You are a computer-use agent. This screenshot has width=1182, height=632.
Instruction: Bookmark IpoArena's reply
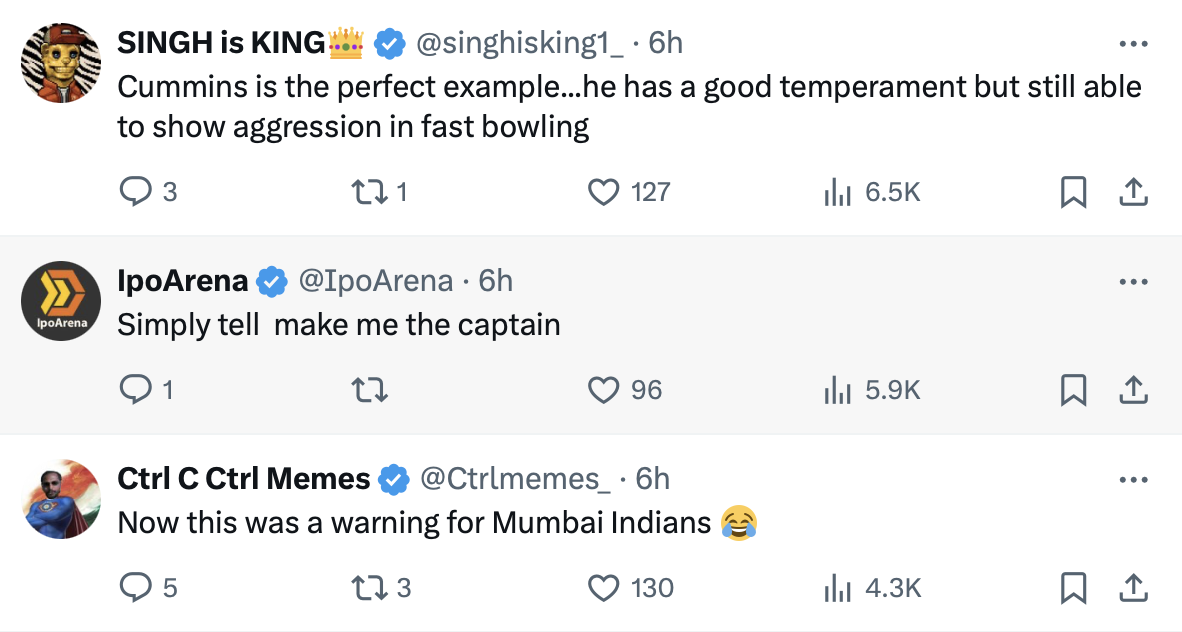click(x=1073, y=391)
